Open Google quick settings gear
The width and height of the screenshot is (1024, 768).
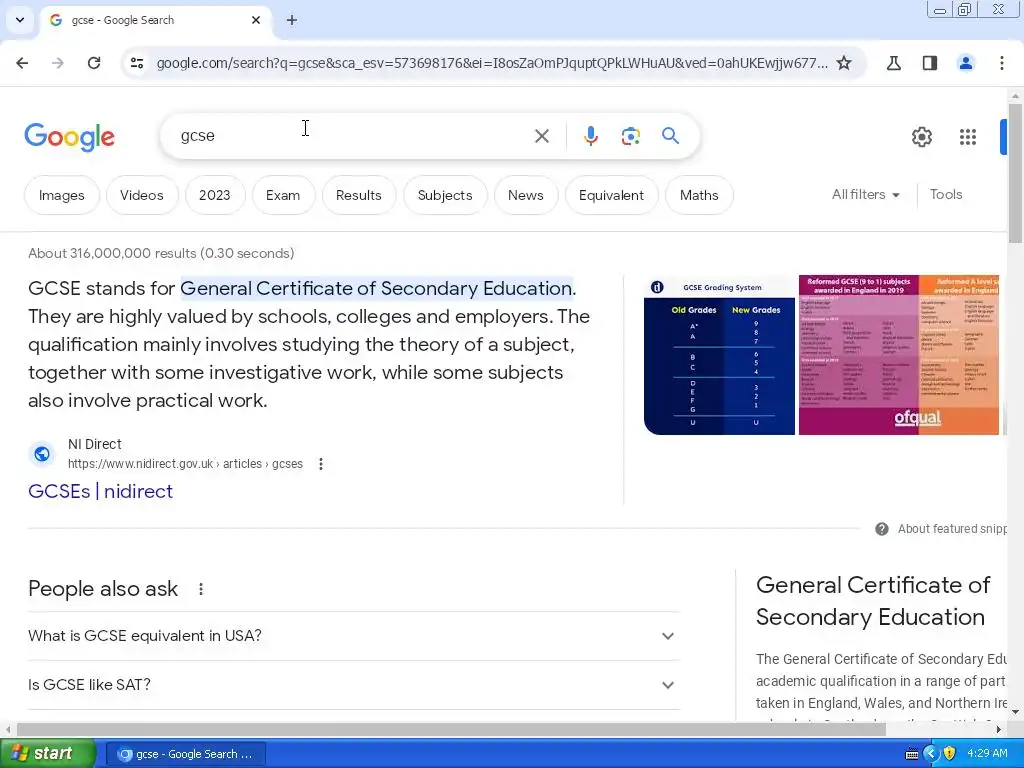[921, 136]
